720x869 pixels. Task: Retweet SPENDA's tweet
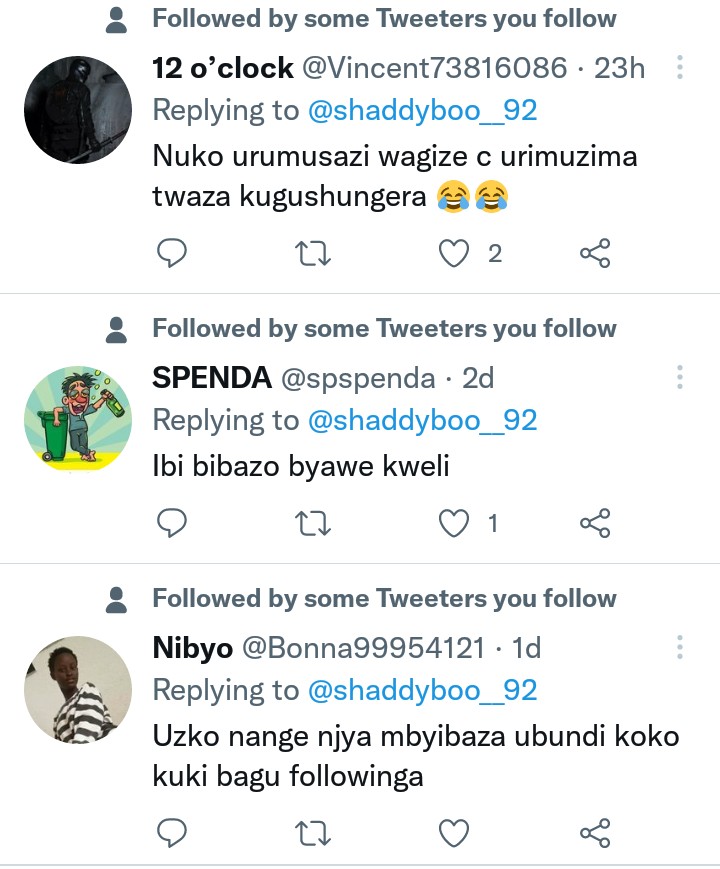pos(313,522)
